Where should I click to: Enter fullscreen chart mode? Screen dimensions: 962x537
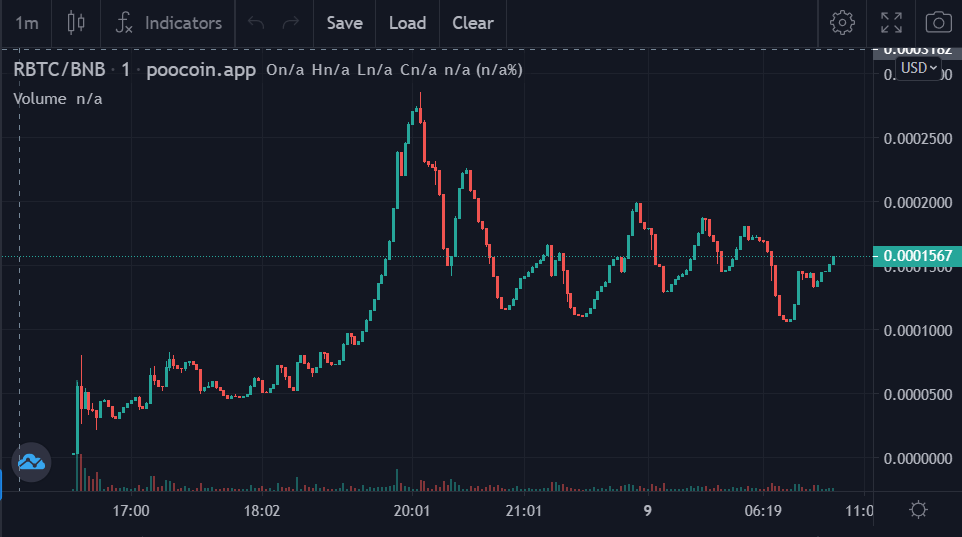[x=891, y=23]
